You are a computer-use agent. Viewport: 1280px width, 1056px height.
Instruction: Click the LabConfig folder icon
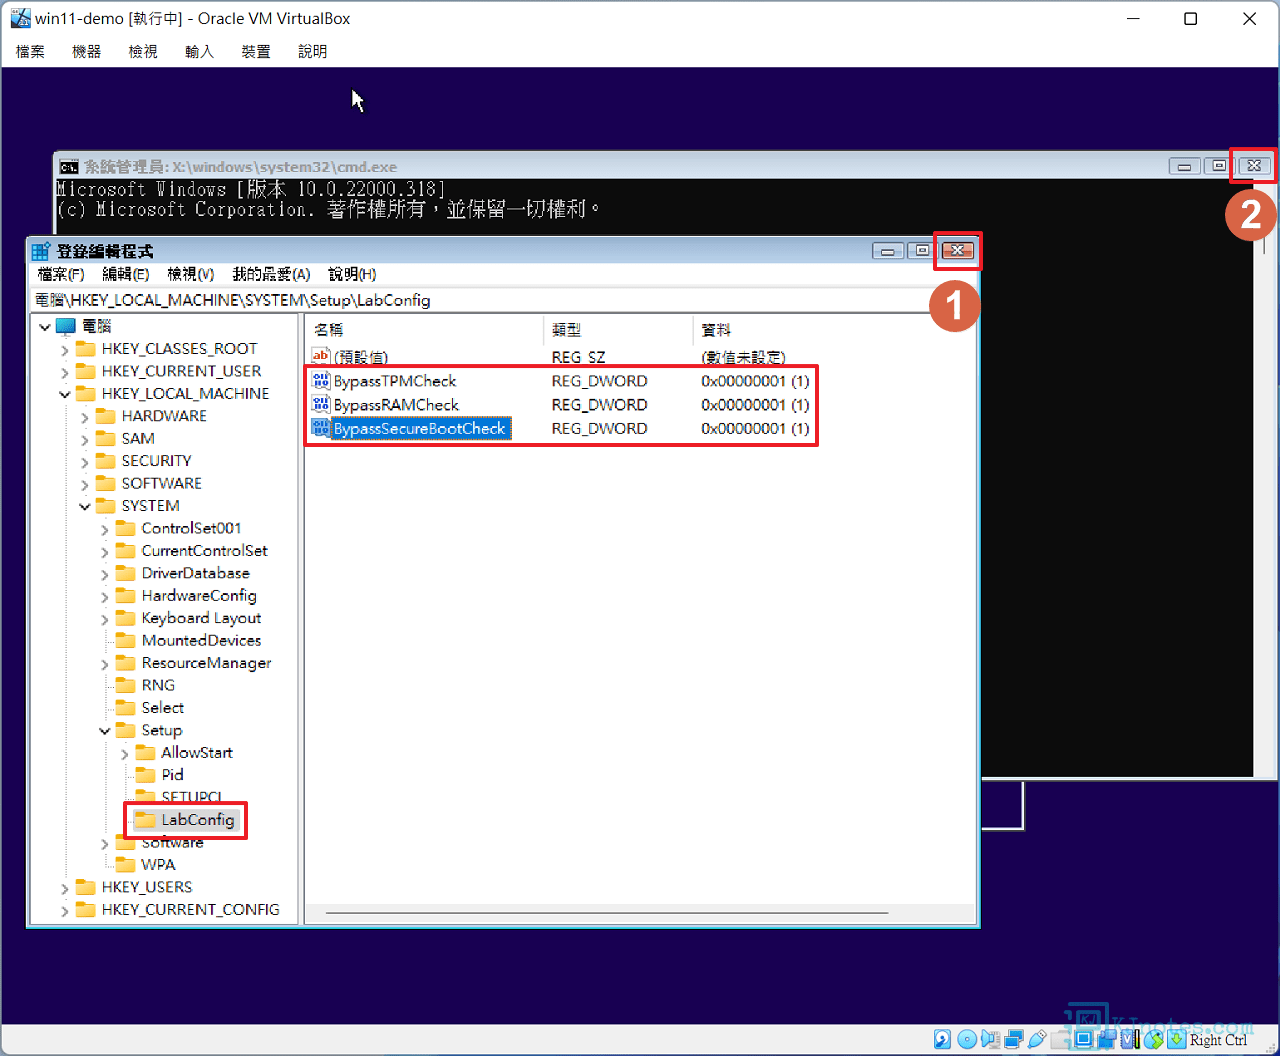pyautogui.click(x=146, y=820)
